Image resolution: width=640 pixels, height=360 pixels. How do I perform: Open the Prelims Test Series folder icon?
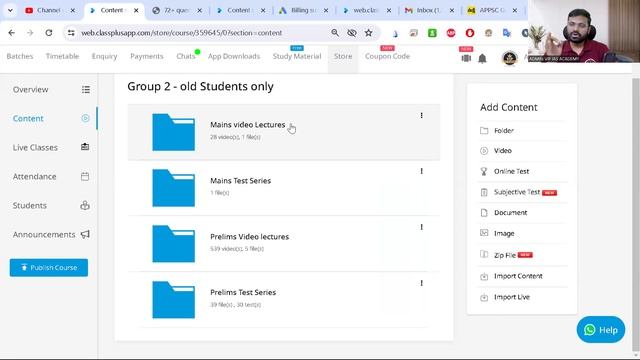click(173, 300)
